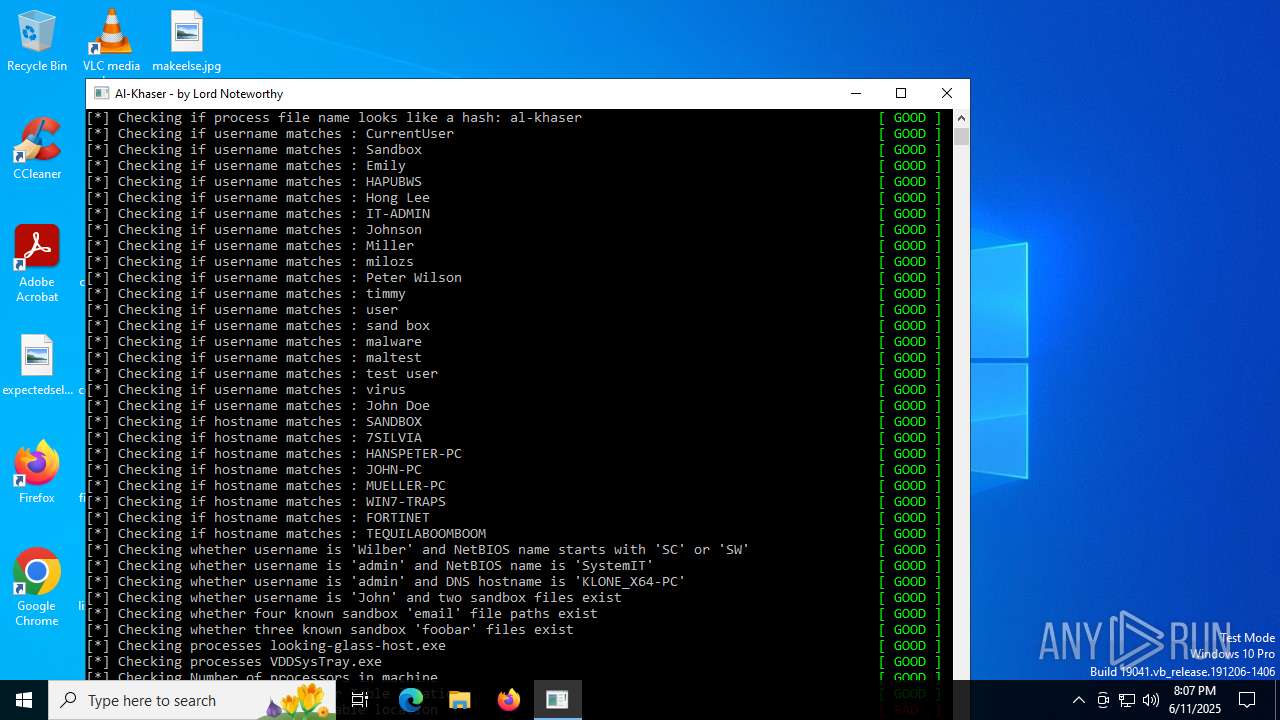Open the clock showing 8:07 PM
The width and height of the screenshot is (1280, 720).
tap(1196, 700)
